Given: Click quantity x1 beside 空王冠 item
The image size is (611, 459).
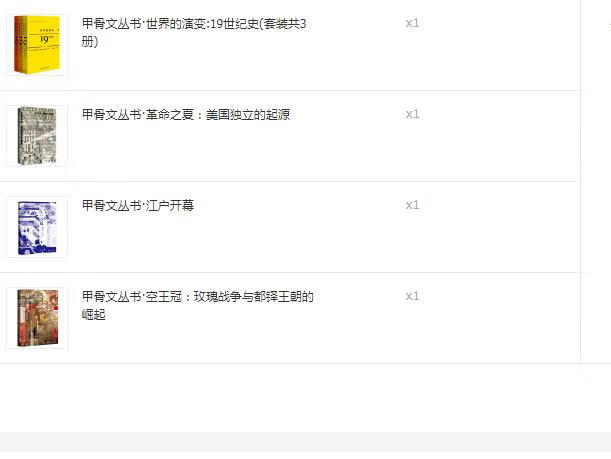Looking at the screenshot, I should (x=412, y=296).
